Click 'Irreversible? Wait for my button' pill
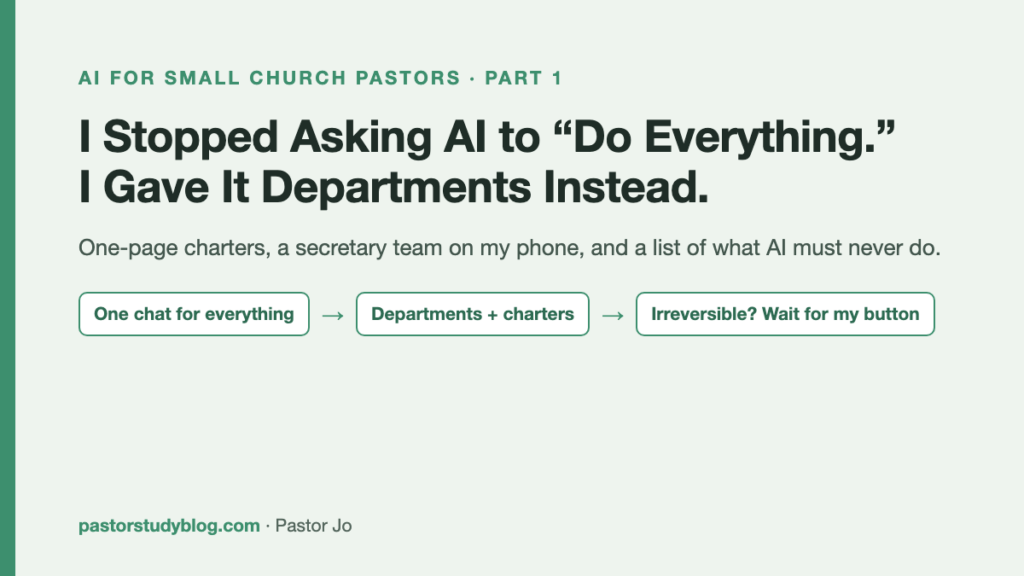1024x576 pixels. click(785, 314)
